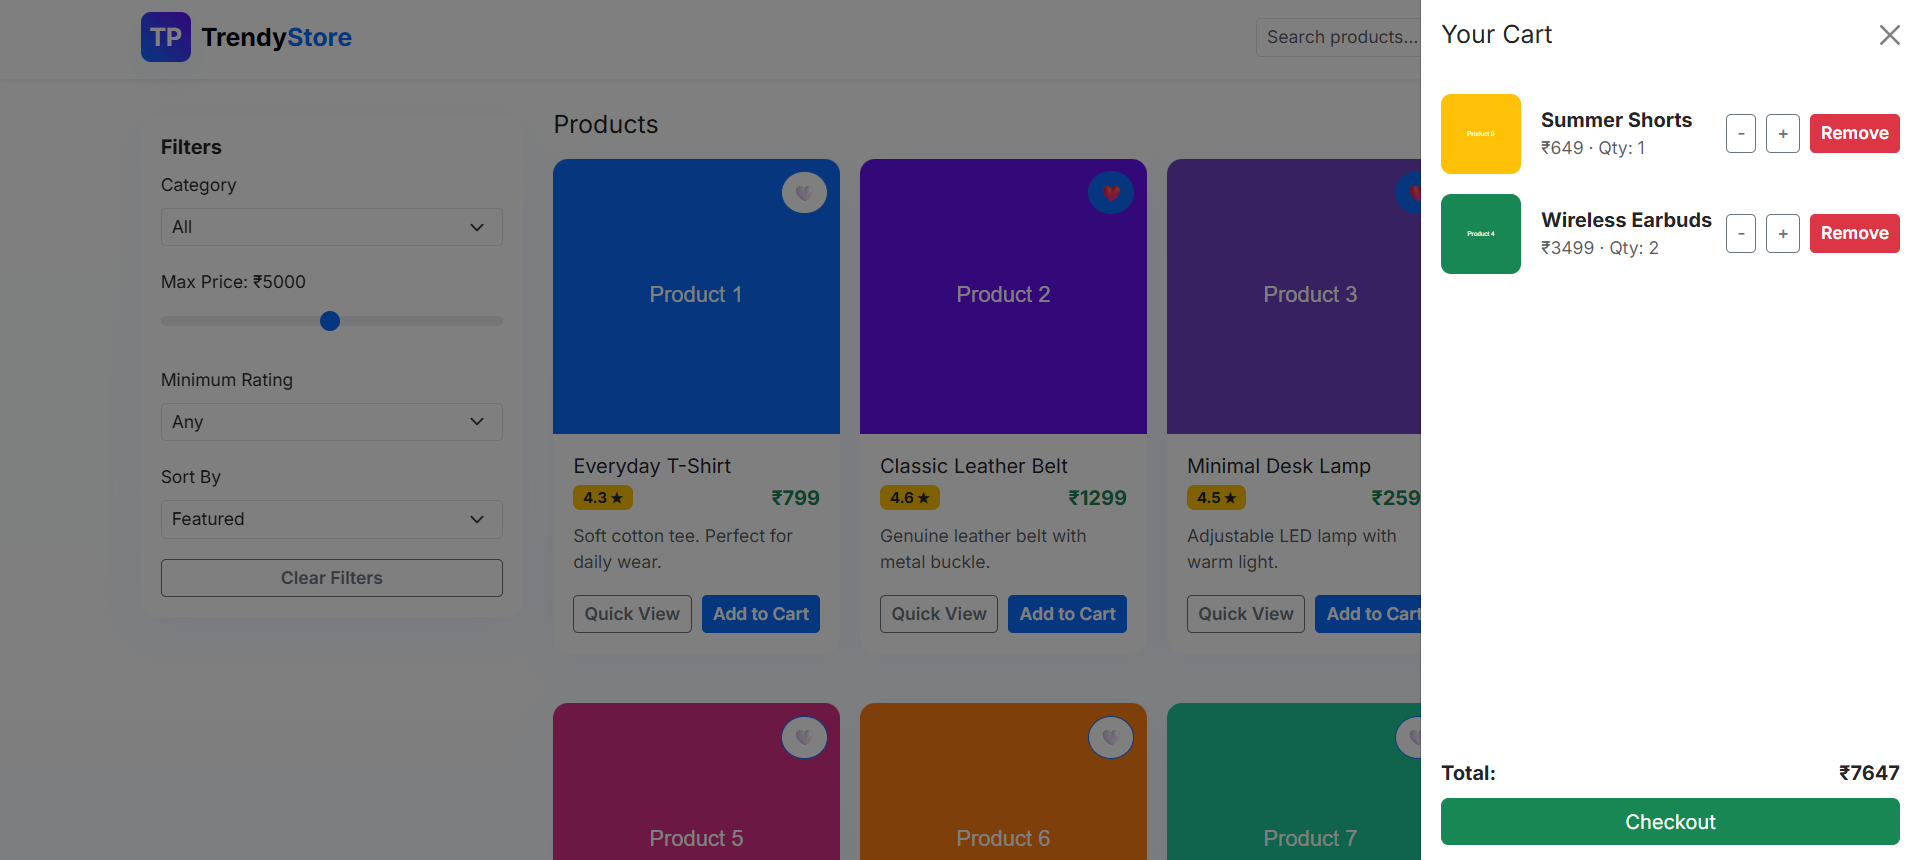
Task: Close the Your Cart panel
Action: [x=1888, y=35]
